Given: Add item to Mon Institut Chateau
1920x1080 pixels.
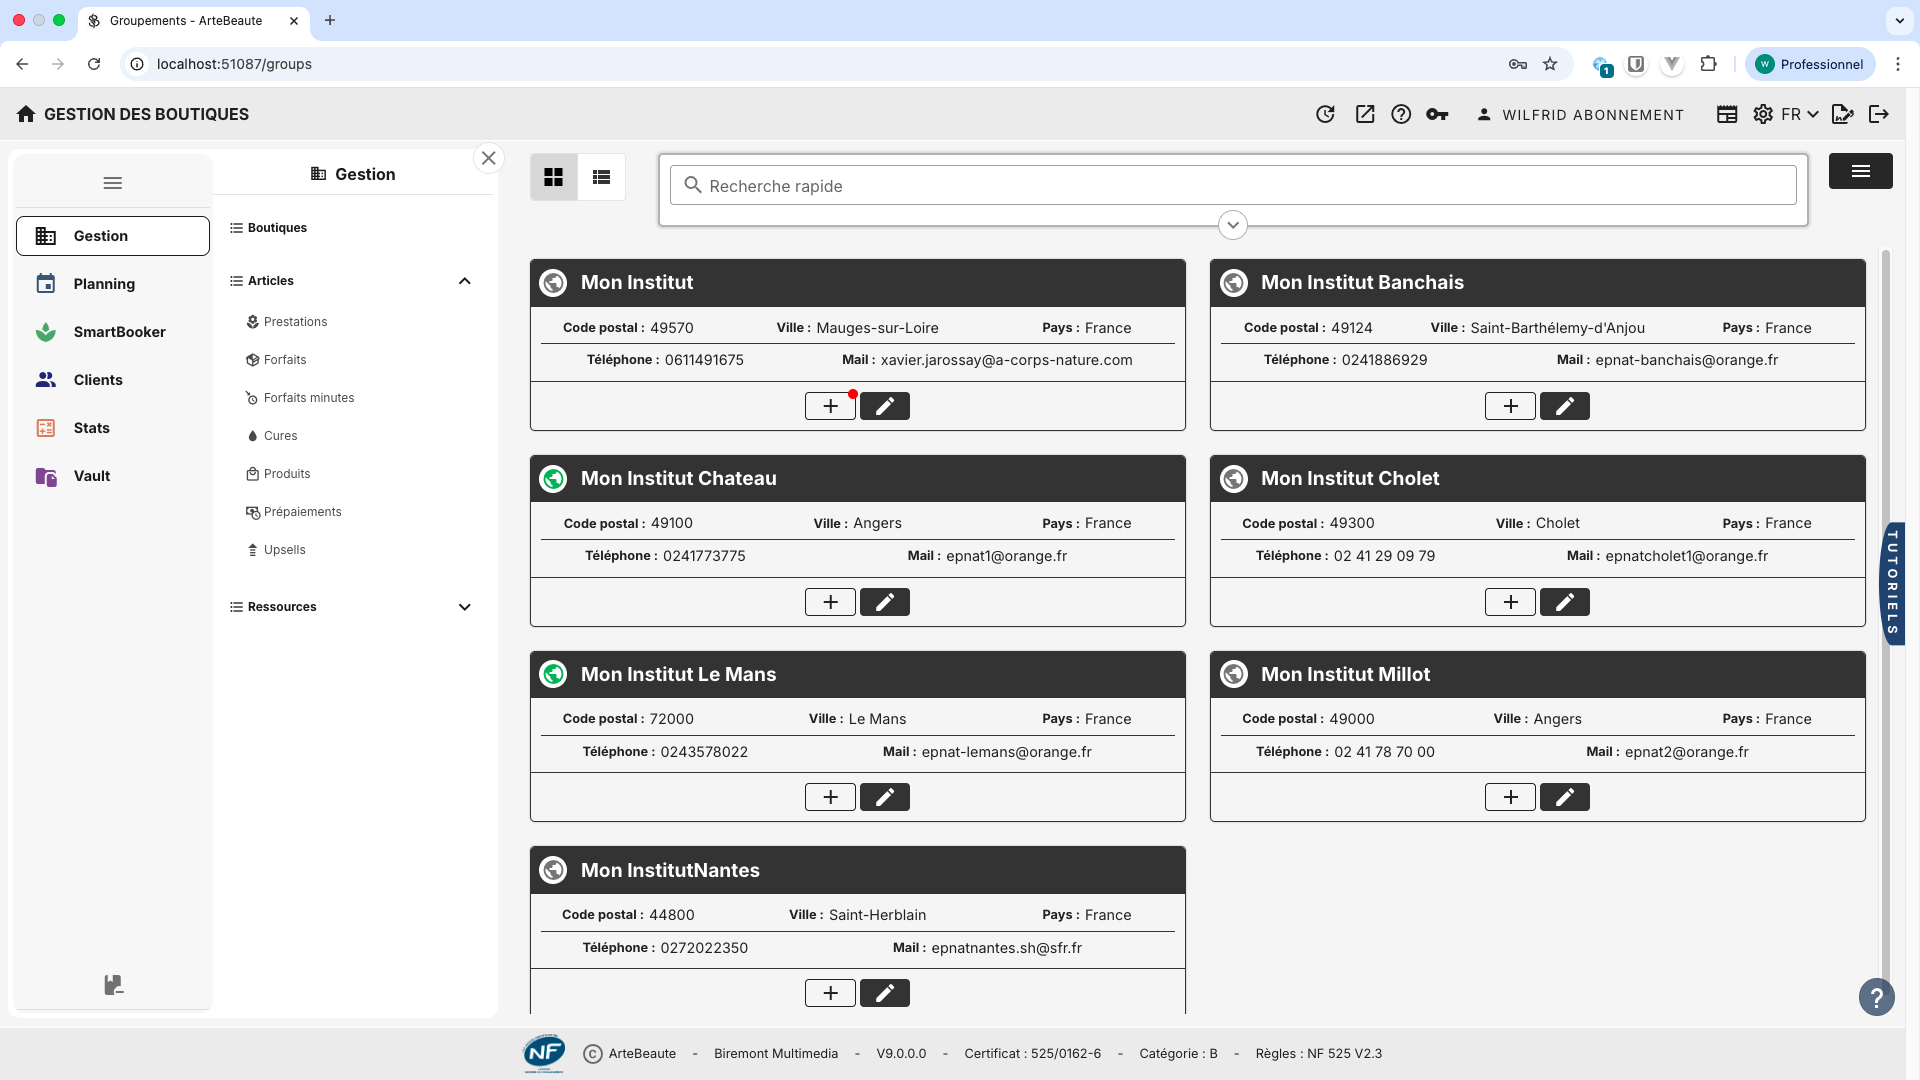Looking at the screenshot, I should pos(830,601).
